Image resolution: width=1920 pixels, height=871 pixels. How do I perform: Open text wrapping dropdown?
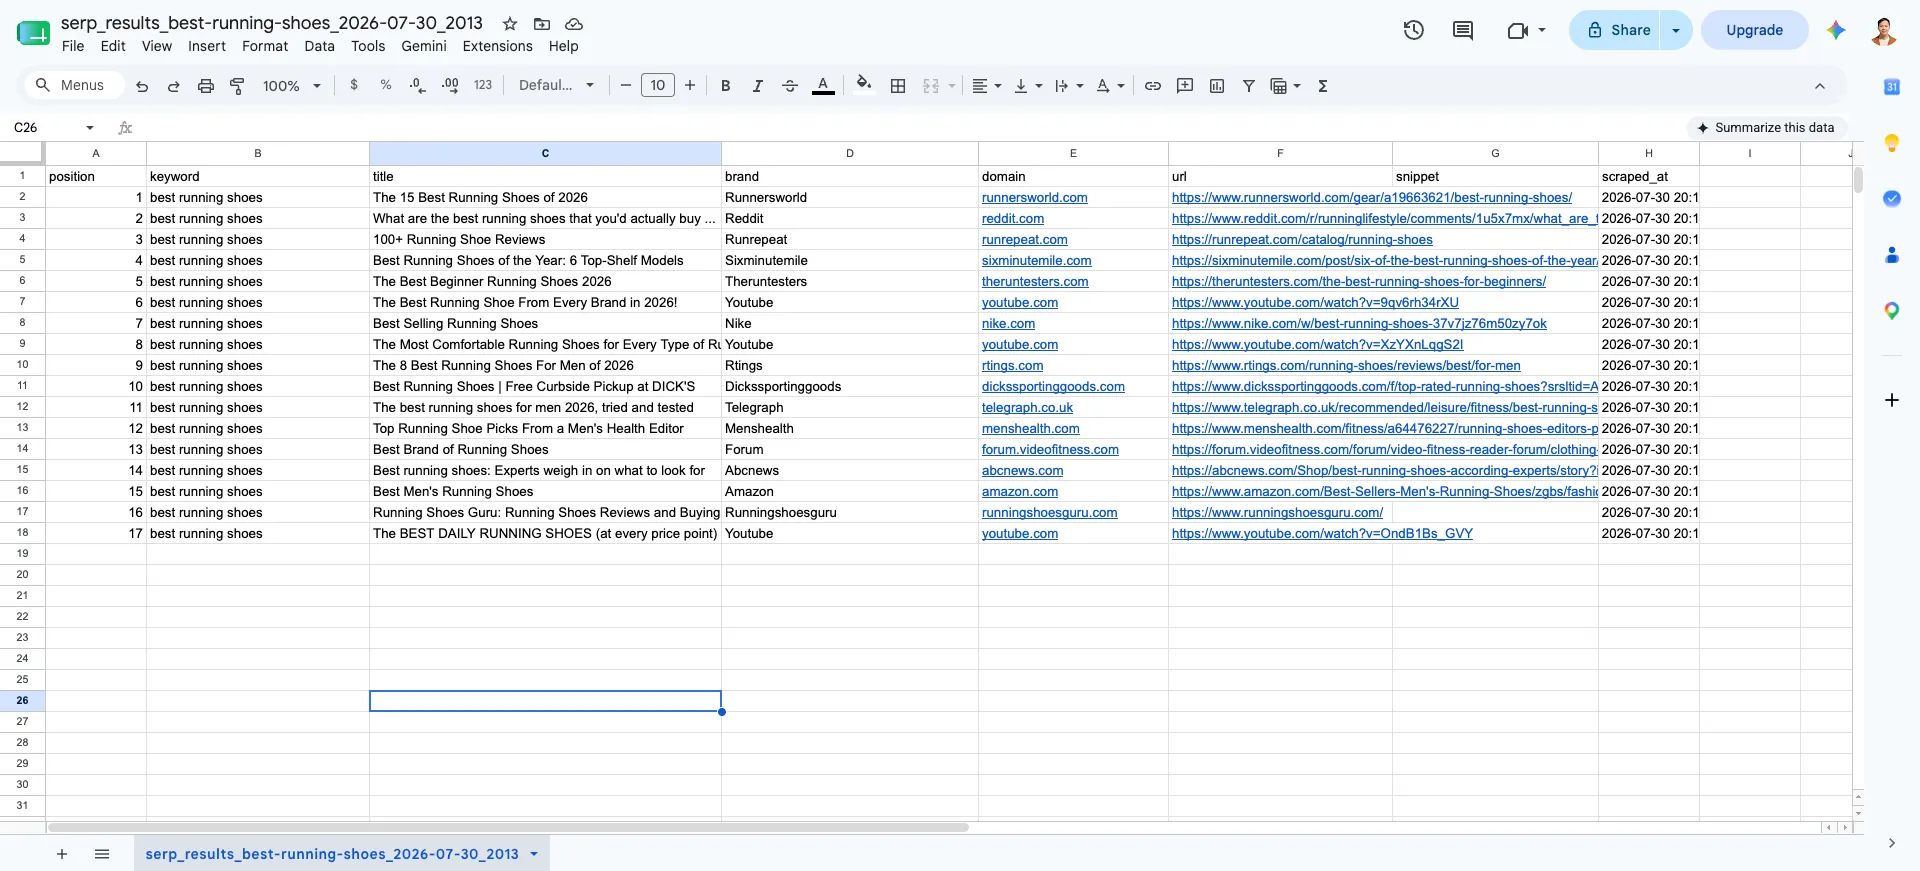pyautogui.click(x=1069, y=86)
